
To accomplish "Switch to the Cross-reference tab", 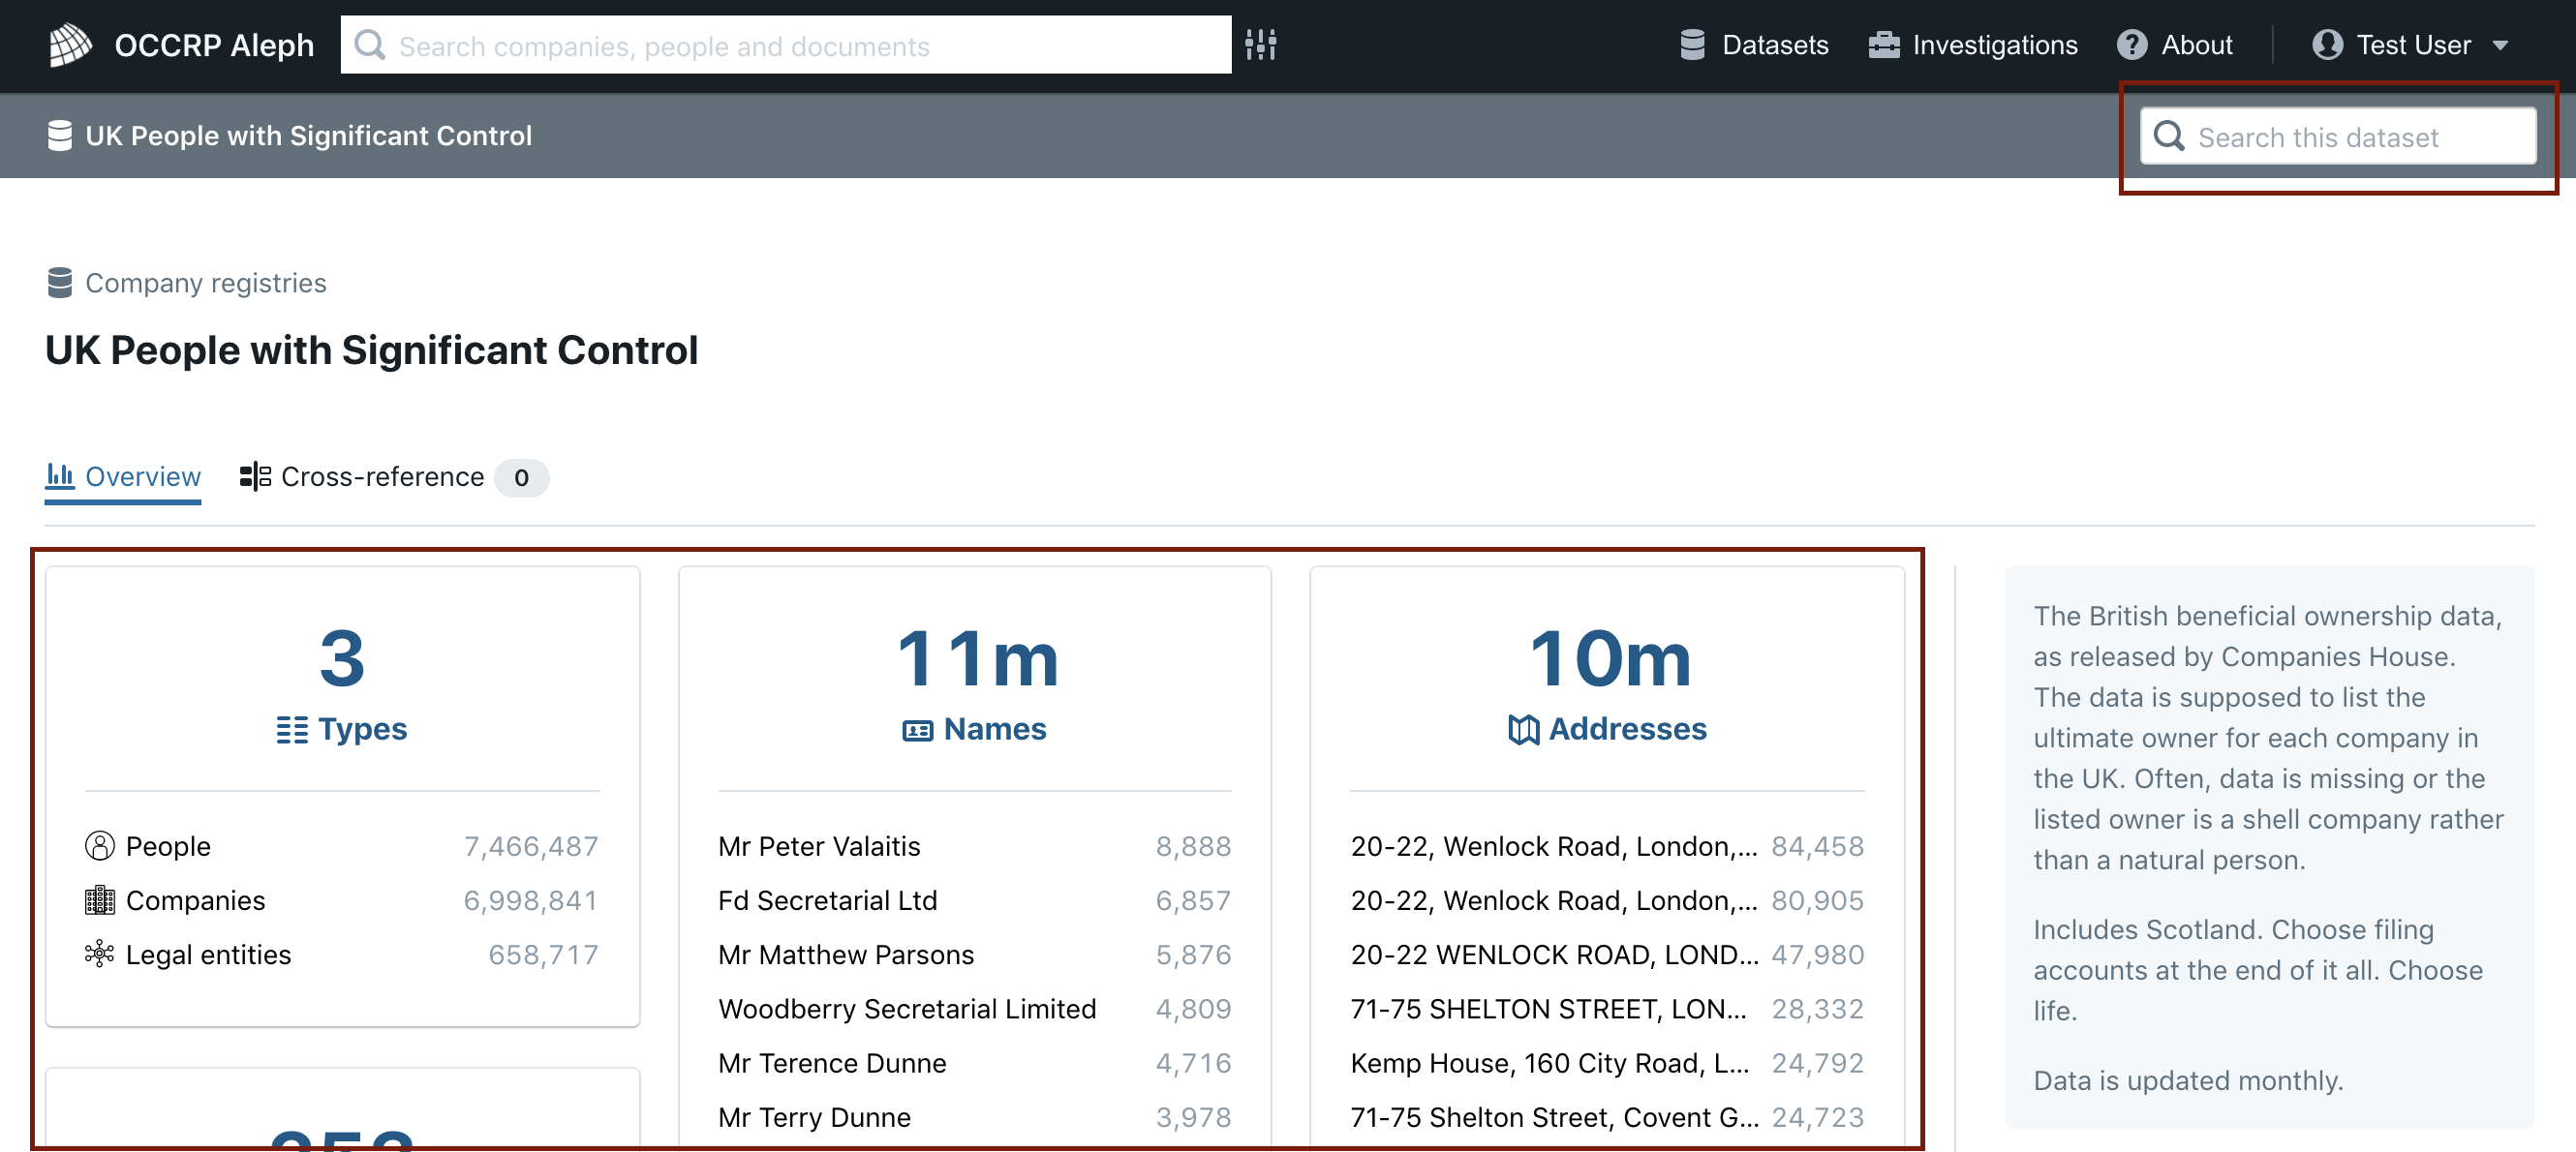I will click(x=394, y=477).
